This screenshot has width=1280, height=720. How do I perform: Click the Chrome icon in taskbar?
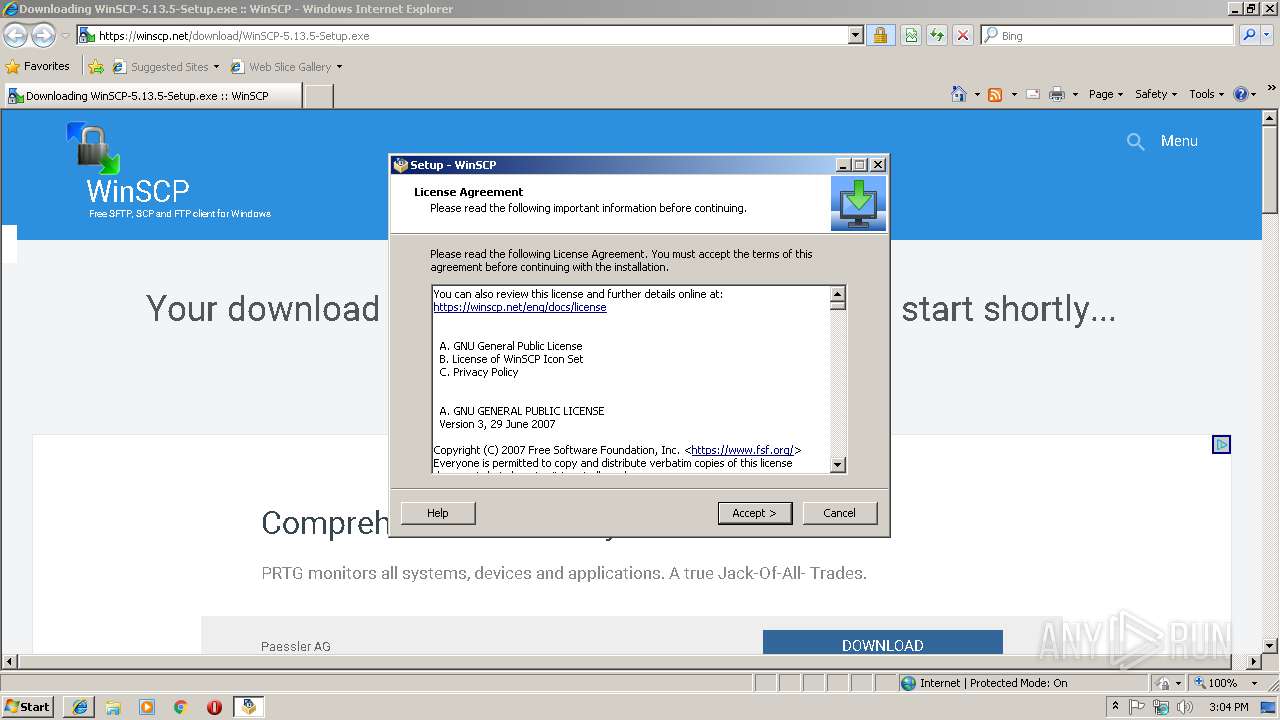181,707
